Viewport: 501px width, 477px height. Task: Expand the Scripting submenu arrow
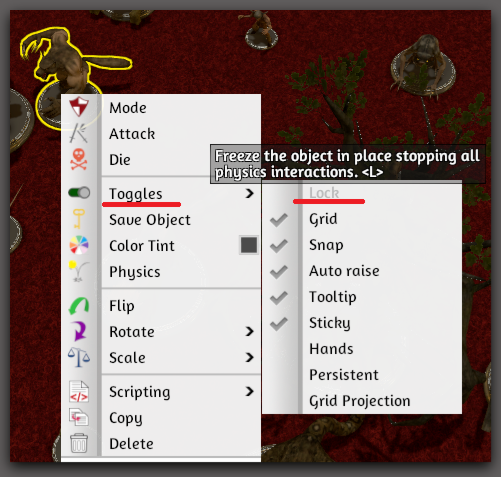point(250,391)
